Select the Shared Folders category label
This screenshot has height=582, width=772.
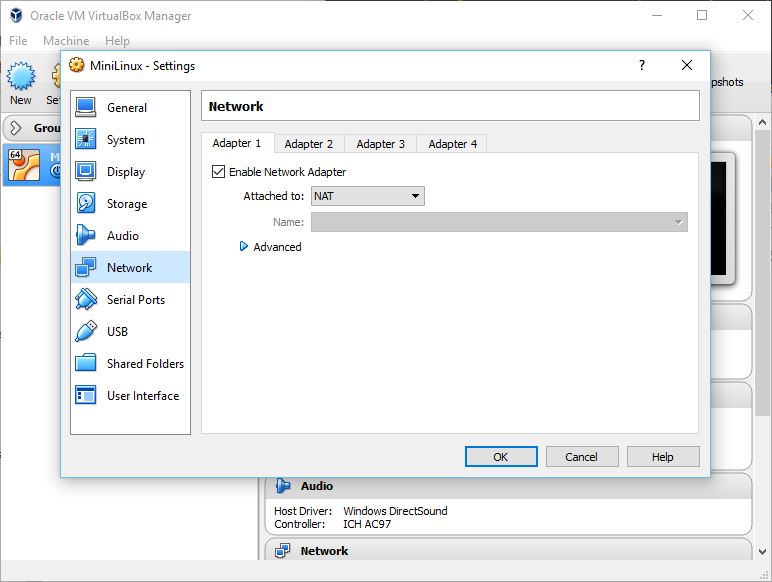145,364
